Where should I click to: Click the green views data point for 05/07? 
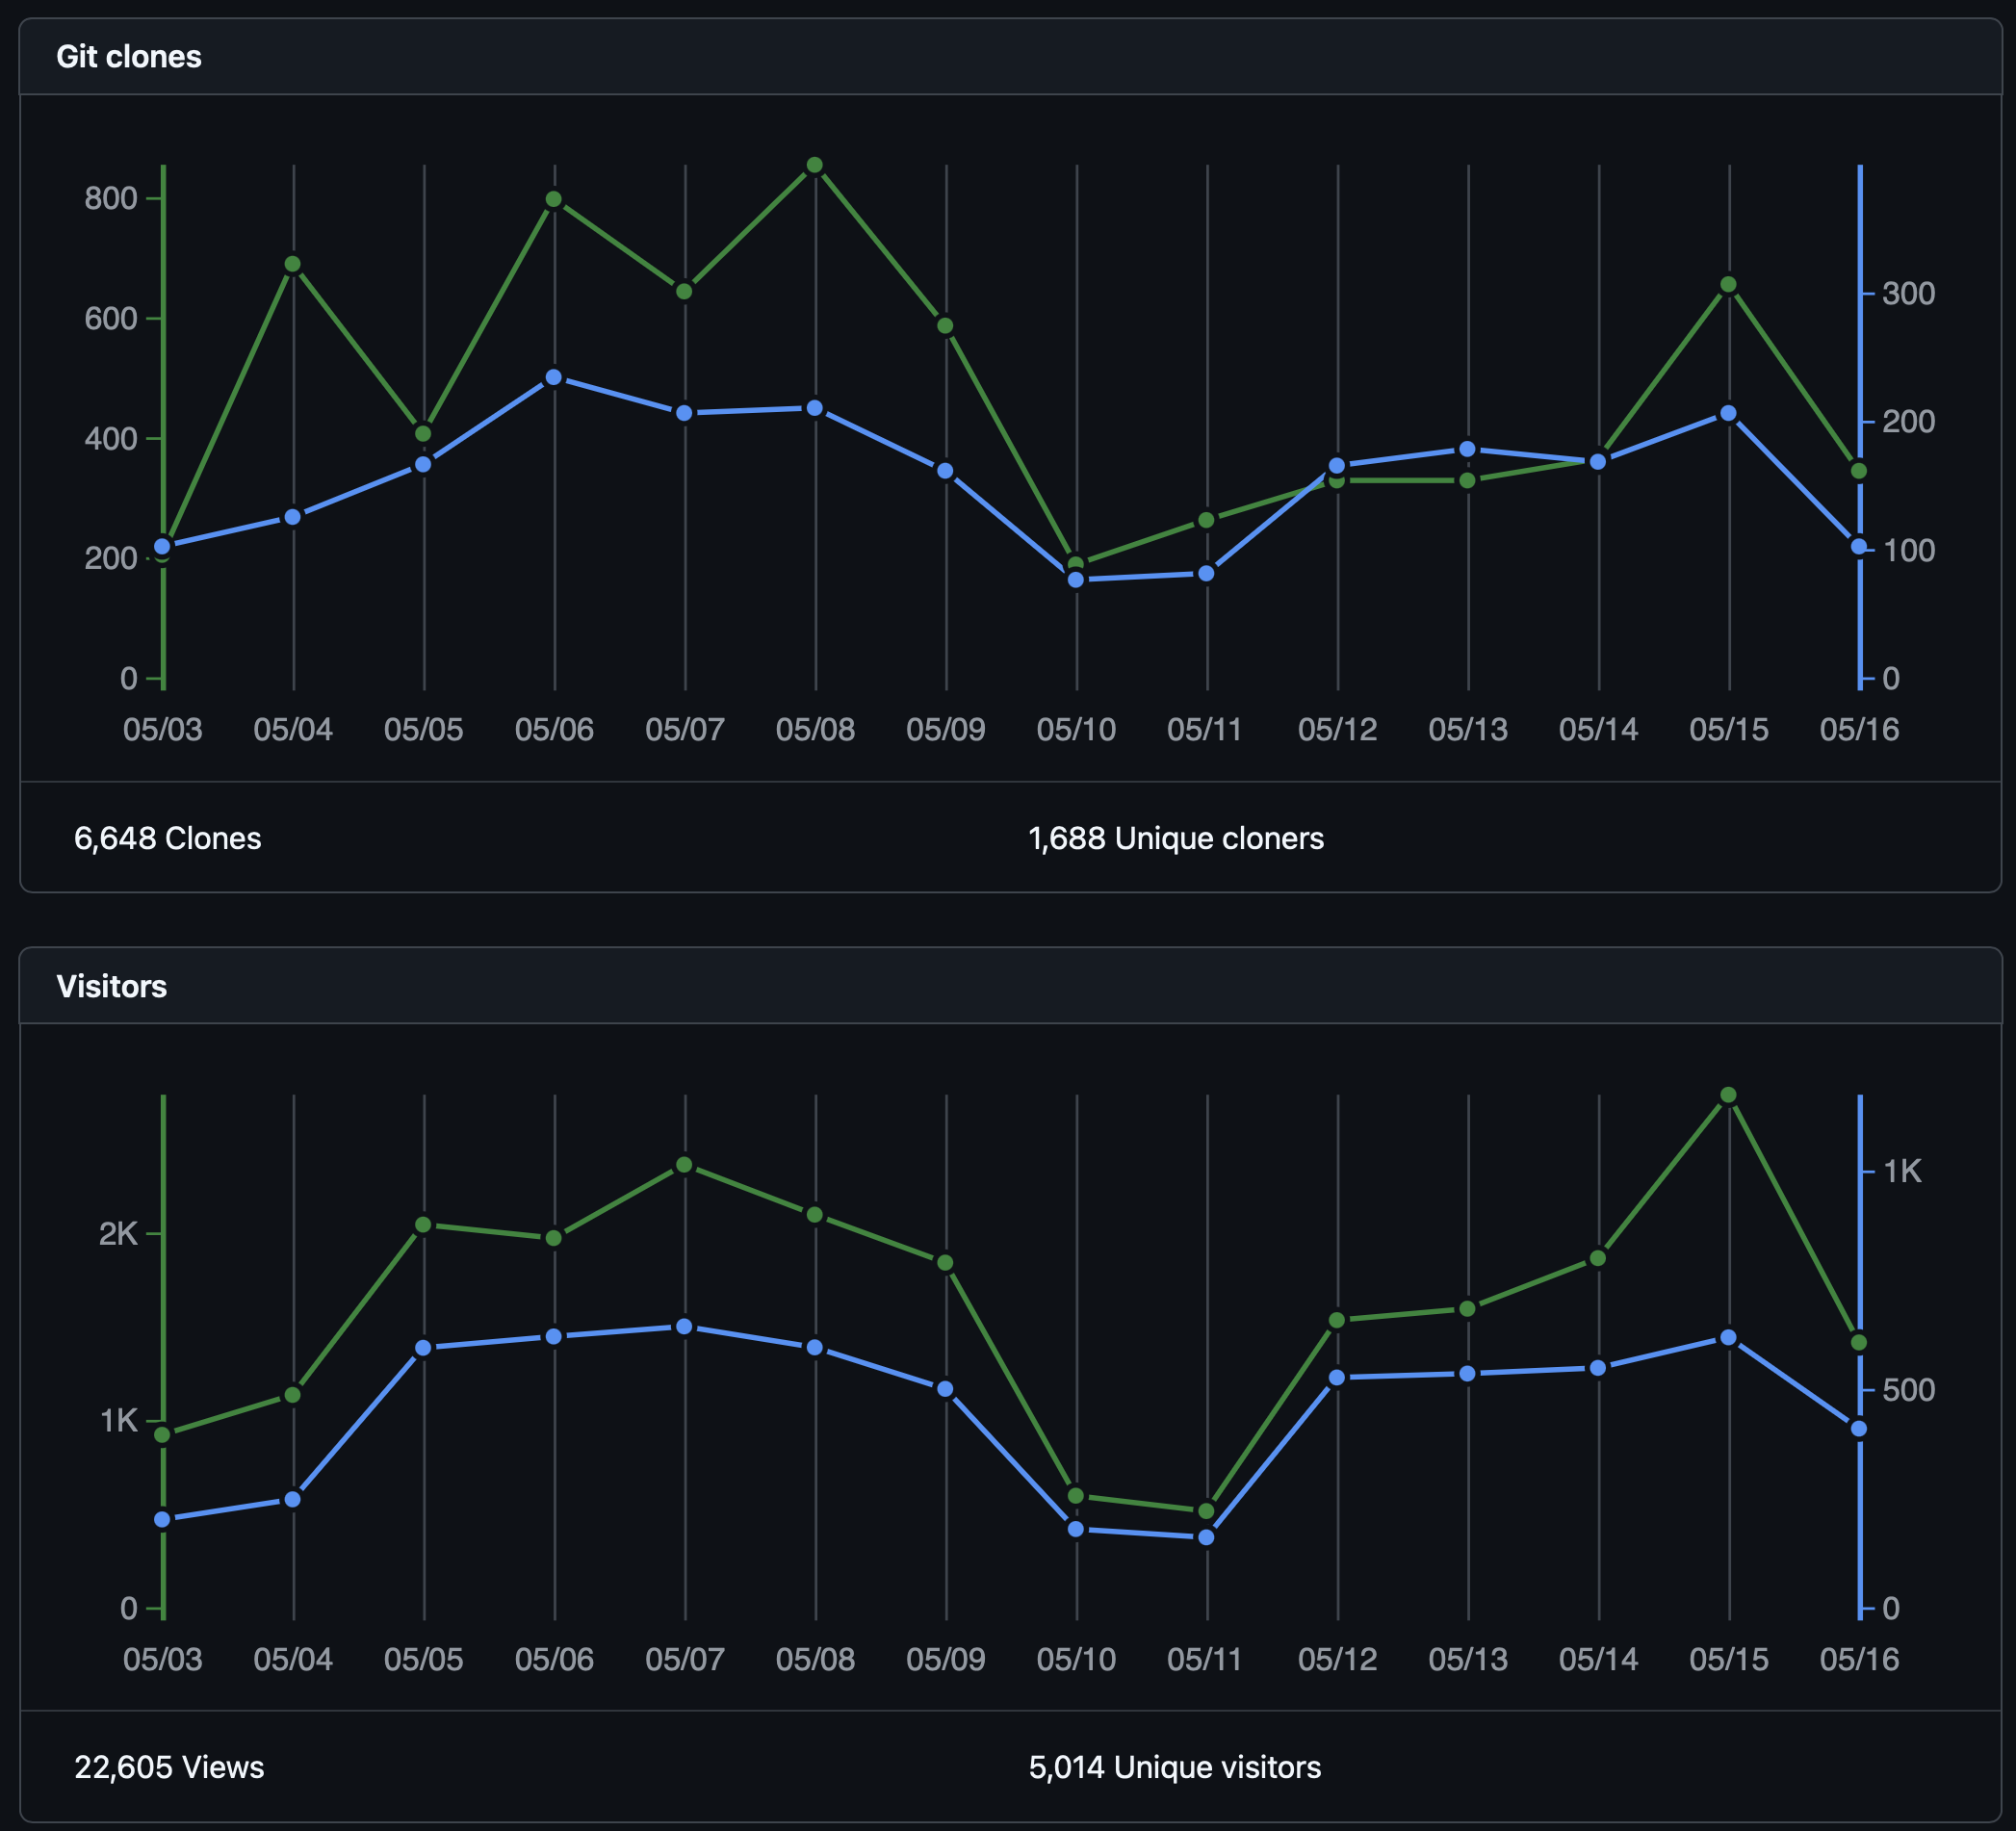pos(684,1165)
